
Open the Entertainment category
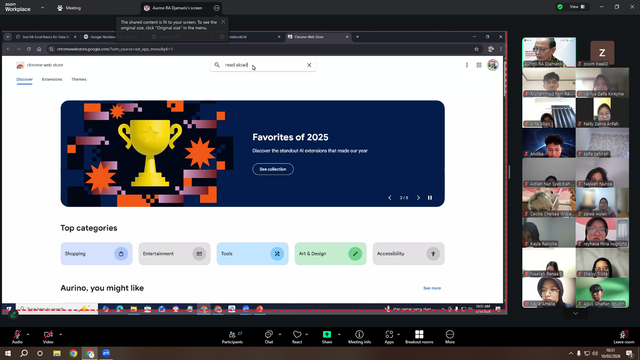click(x=174, y=253)
